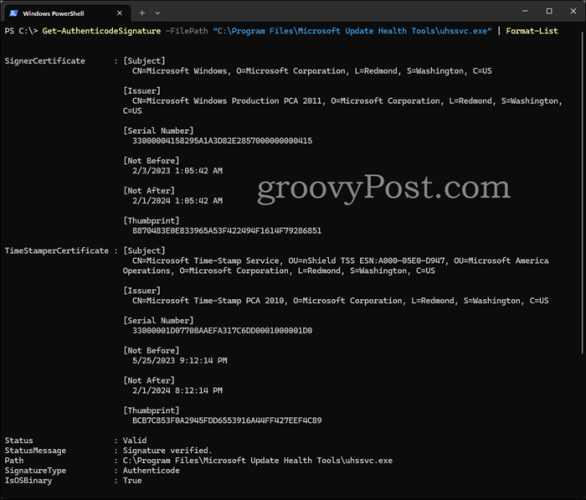Click the CN=Microsoft Windows subject line
Screen dimensions: 586x500
(x=312, y=71)
